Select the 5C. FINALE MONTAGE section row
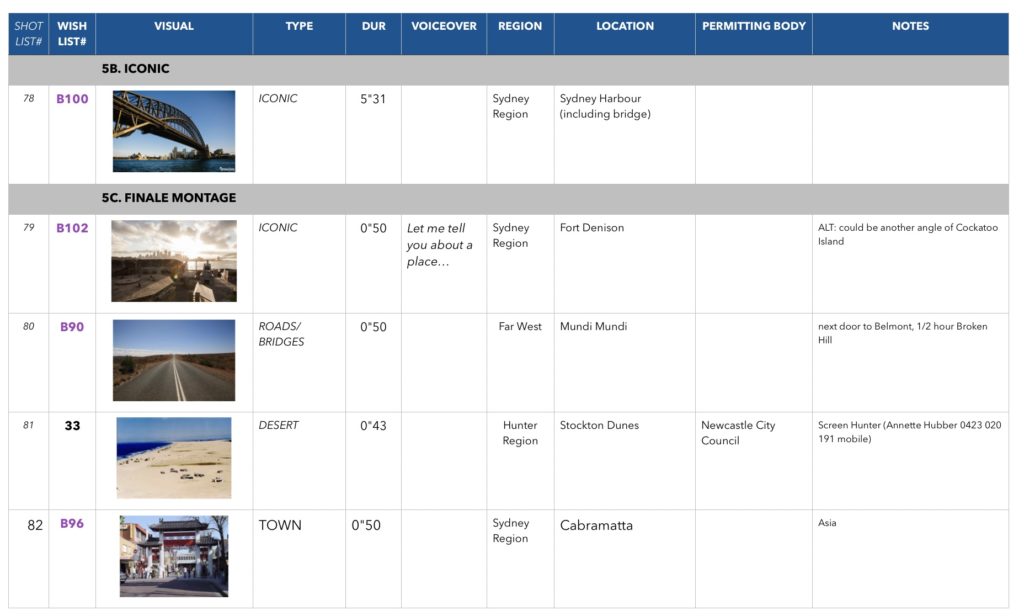The height and width of the screenshot is (616, 1024). (508, 199)
